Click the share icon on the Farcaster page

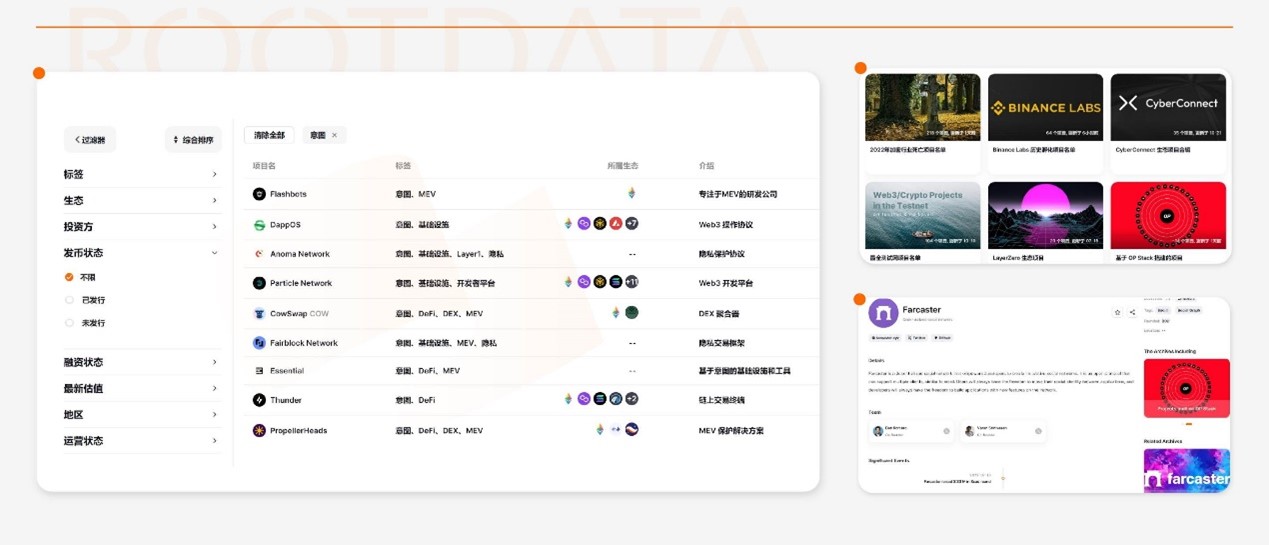coord(1132,312)
